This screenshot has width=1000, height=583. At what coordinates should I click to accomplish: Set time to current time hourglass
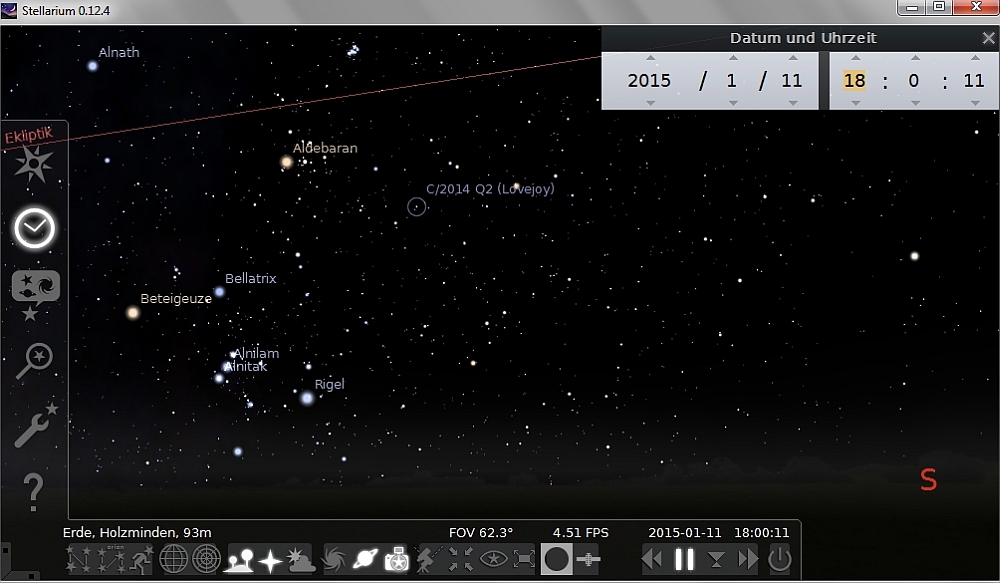point(716,559)
